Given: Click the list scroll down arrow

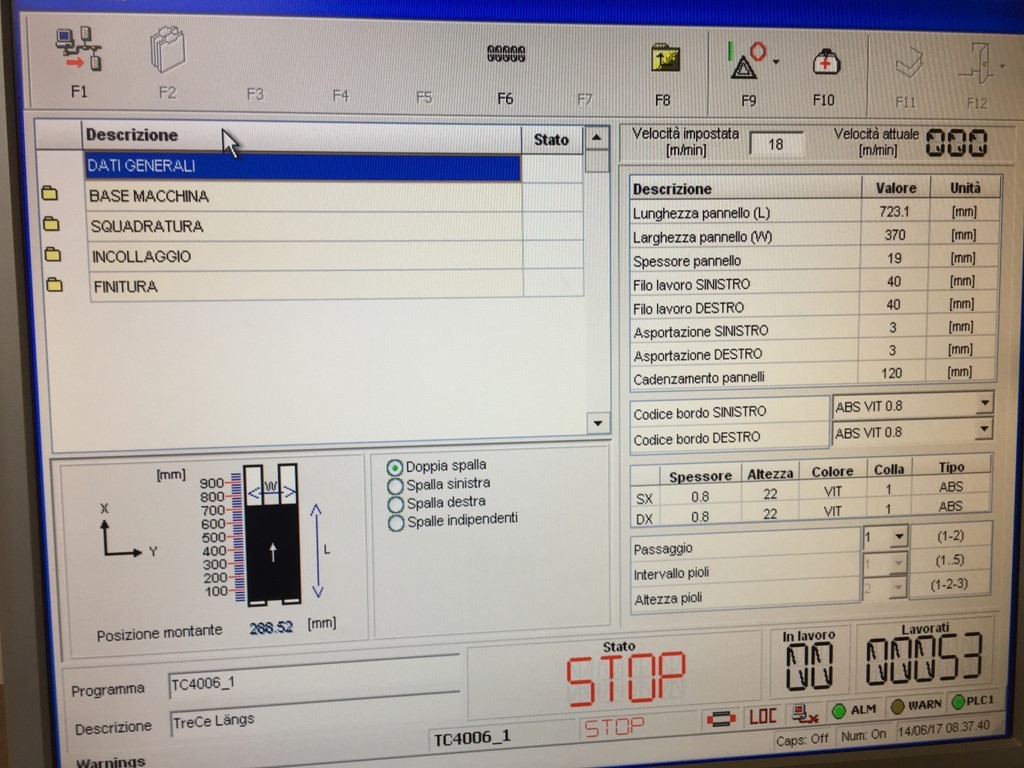Looking at the screenshot, I should [598, 423].
